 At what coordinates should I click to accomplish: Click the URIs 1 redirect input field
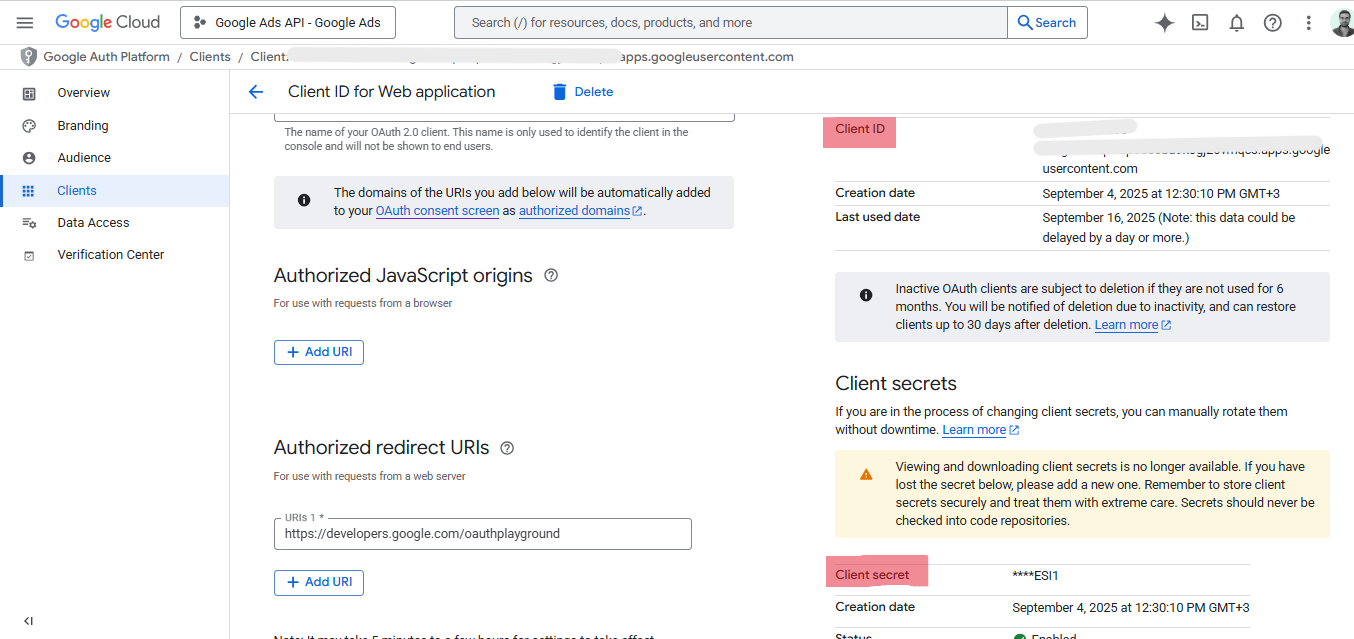[x=482, y=534]
